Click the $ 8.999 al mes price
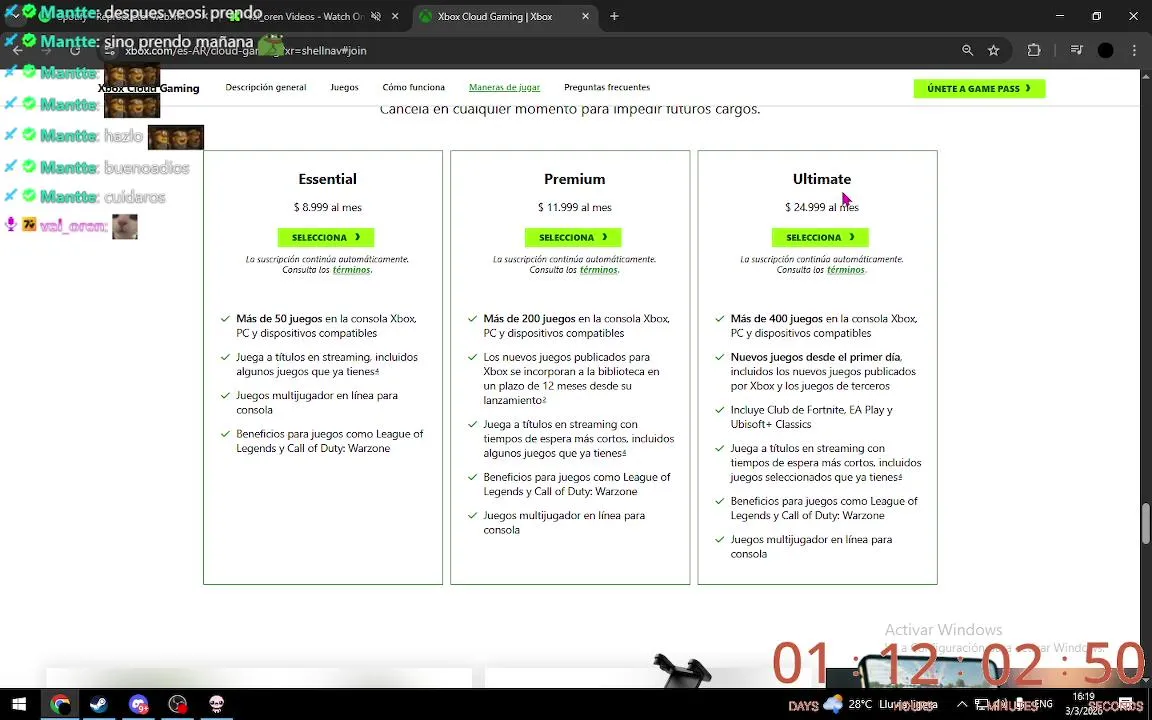This screenshot has width=1152, height=720. (x=328, y=208)
